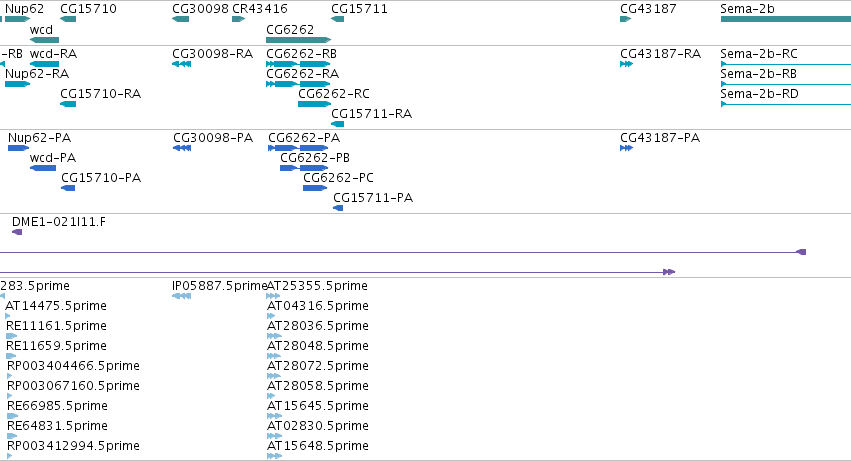
Task: Select the CG6262-PB protein feature
Action: point(304,168)
